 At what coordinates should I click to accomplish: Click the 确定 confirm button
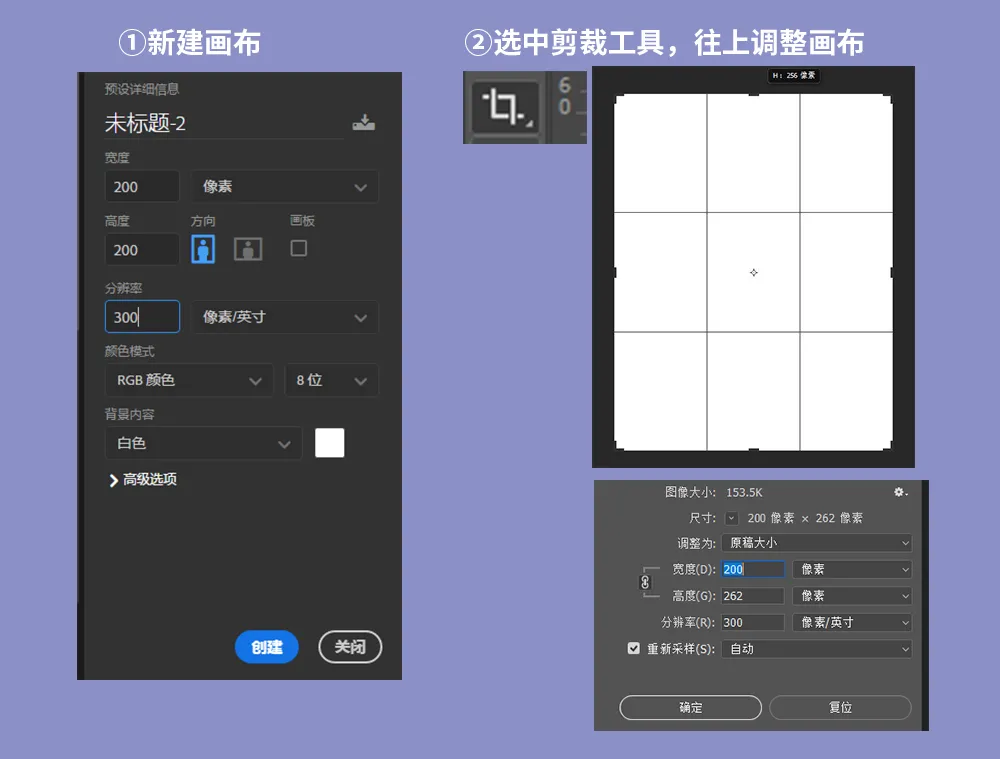pos(690,707)
